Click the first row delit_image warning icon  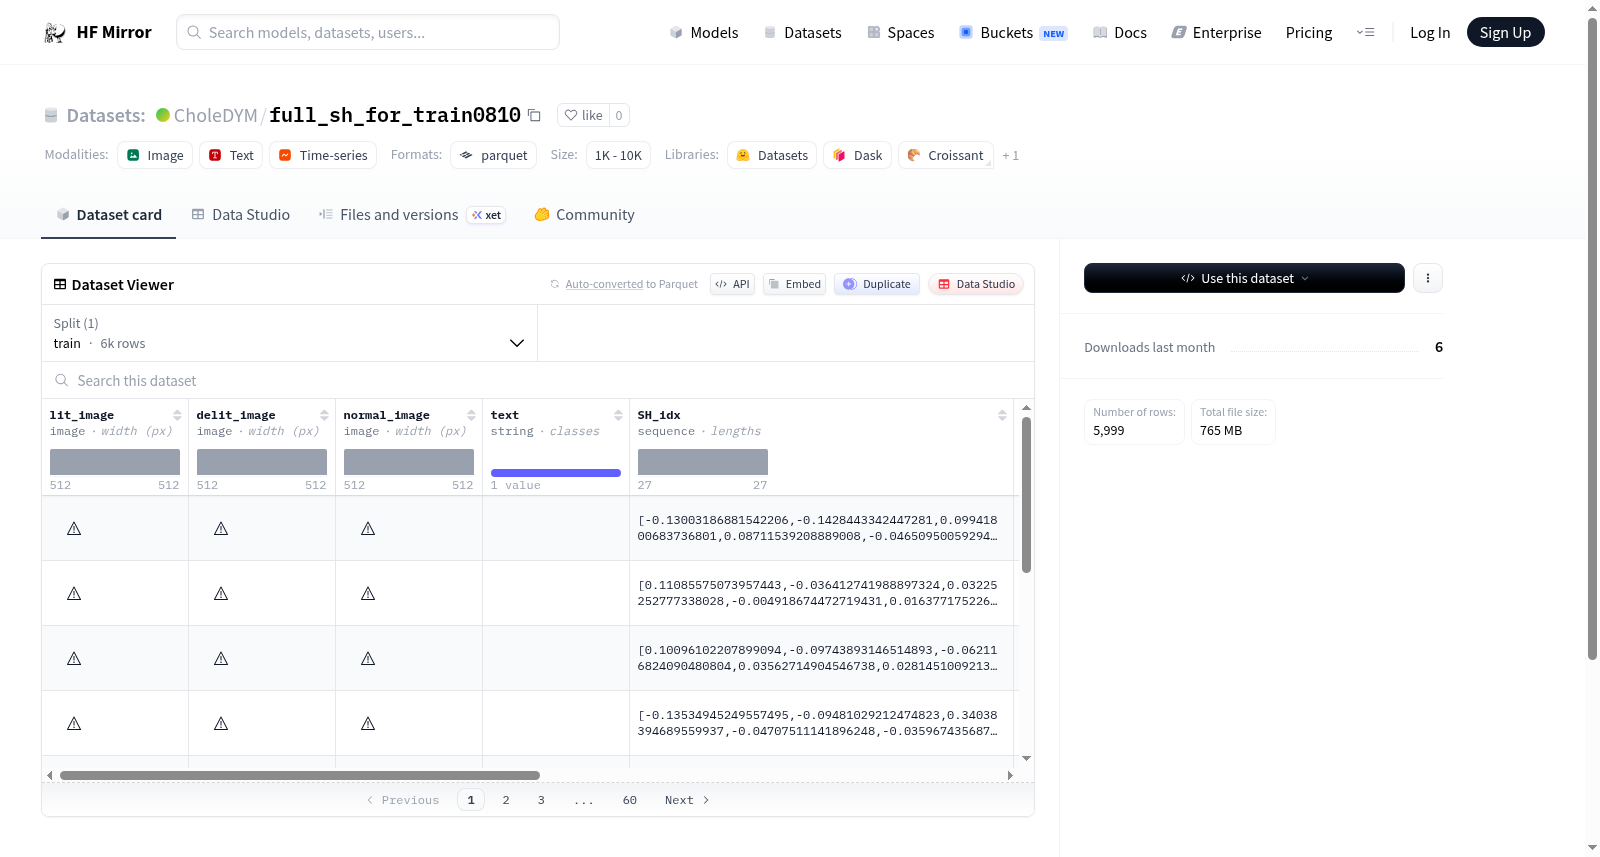coord(221,529)
